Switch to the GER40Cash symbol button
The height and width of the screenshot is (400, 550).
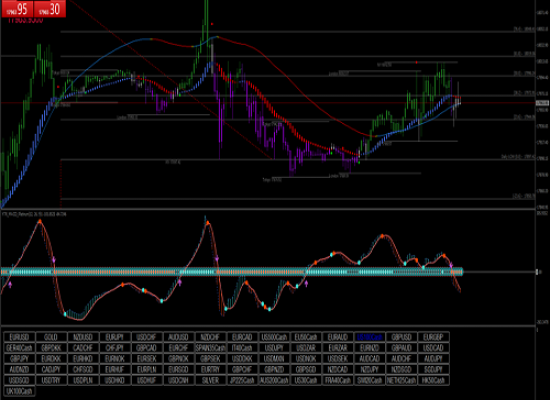point(19,348)
